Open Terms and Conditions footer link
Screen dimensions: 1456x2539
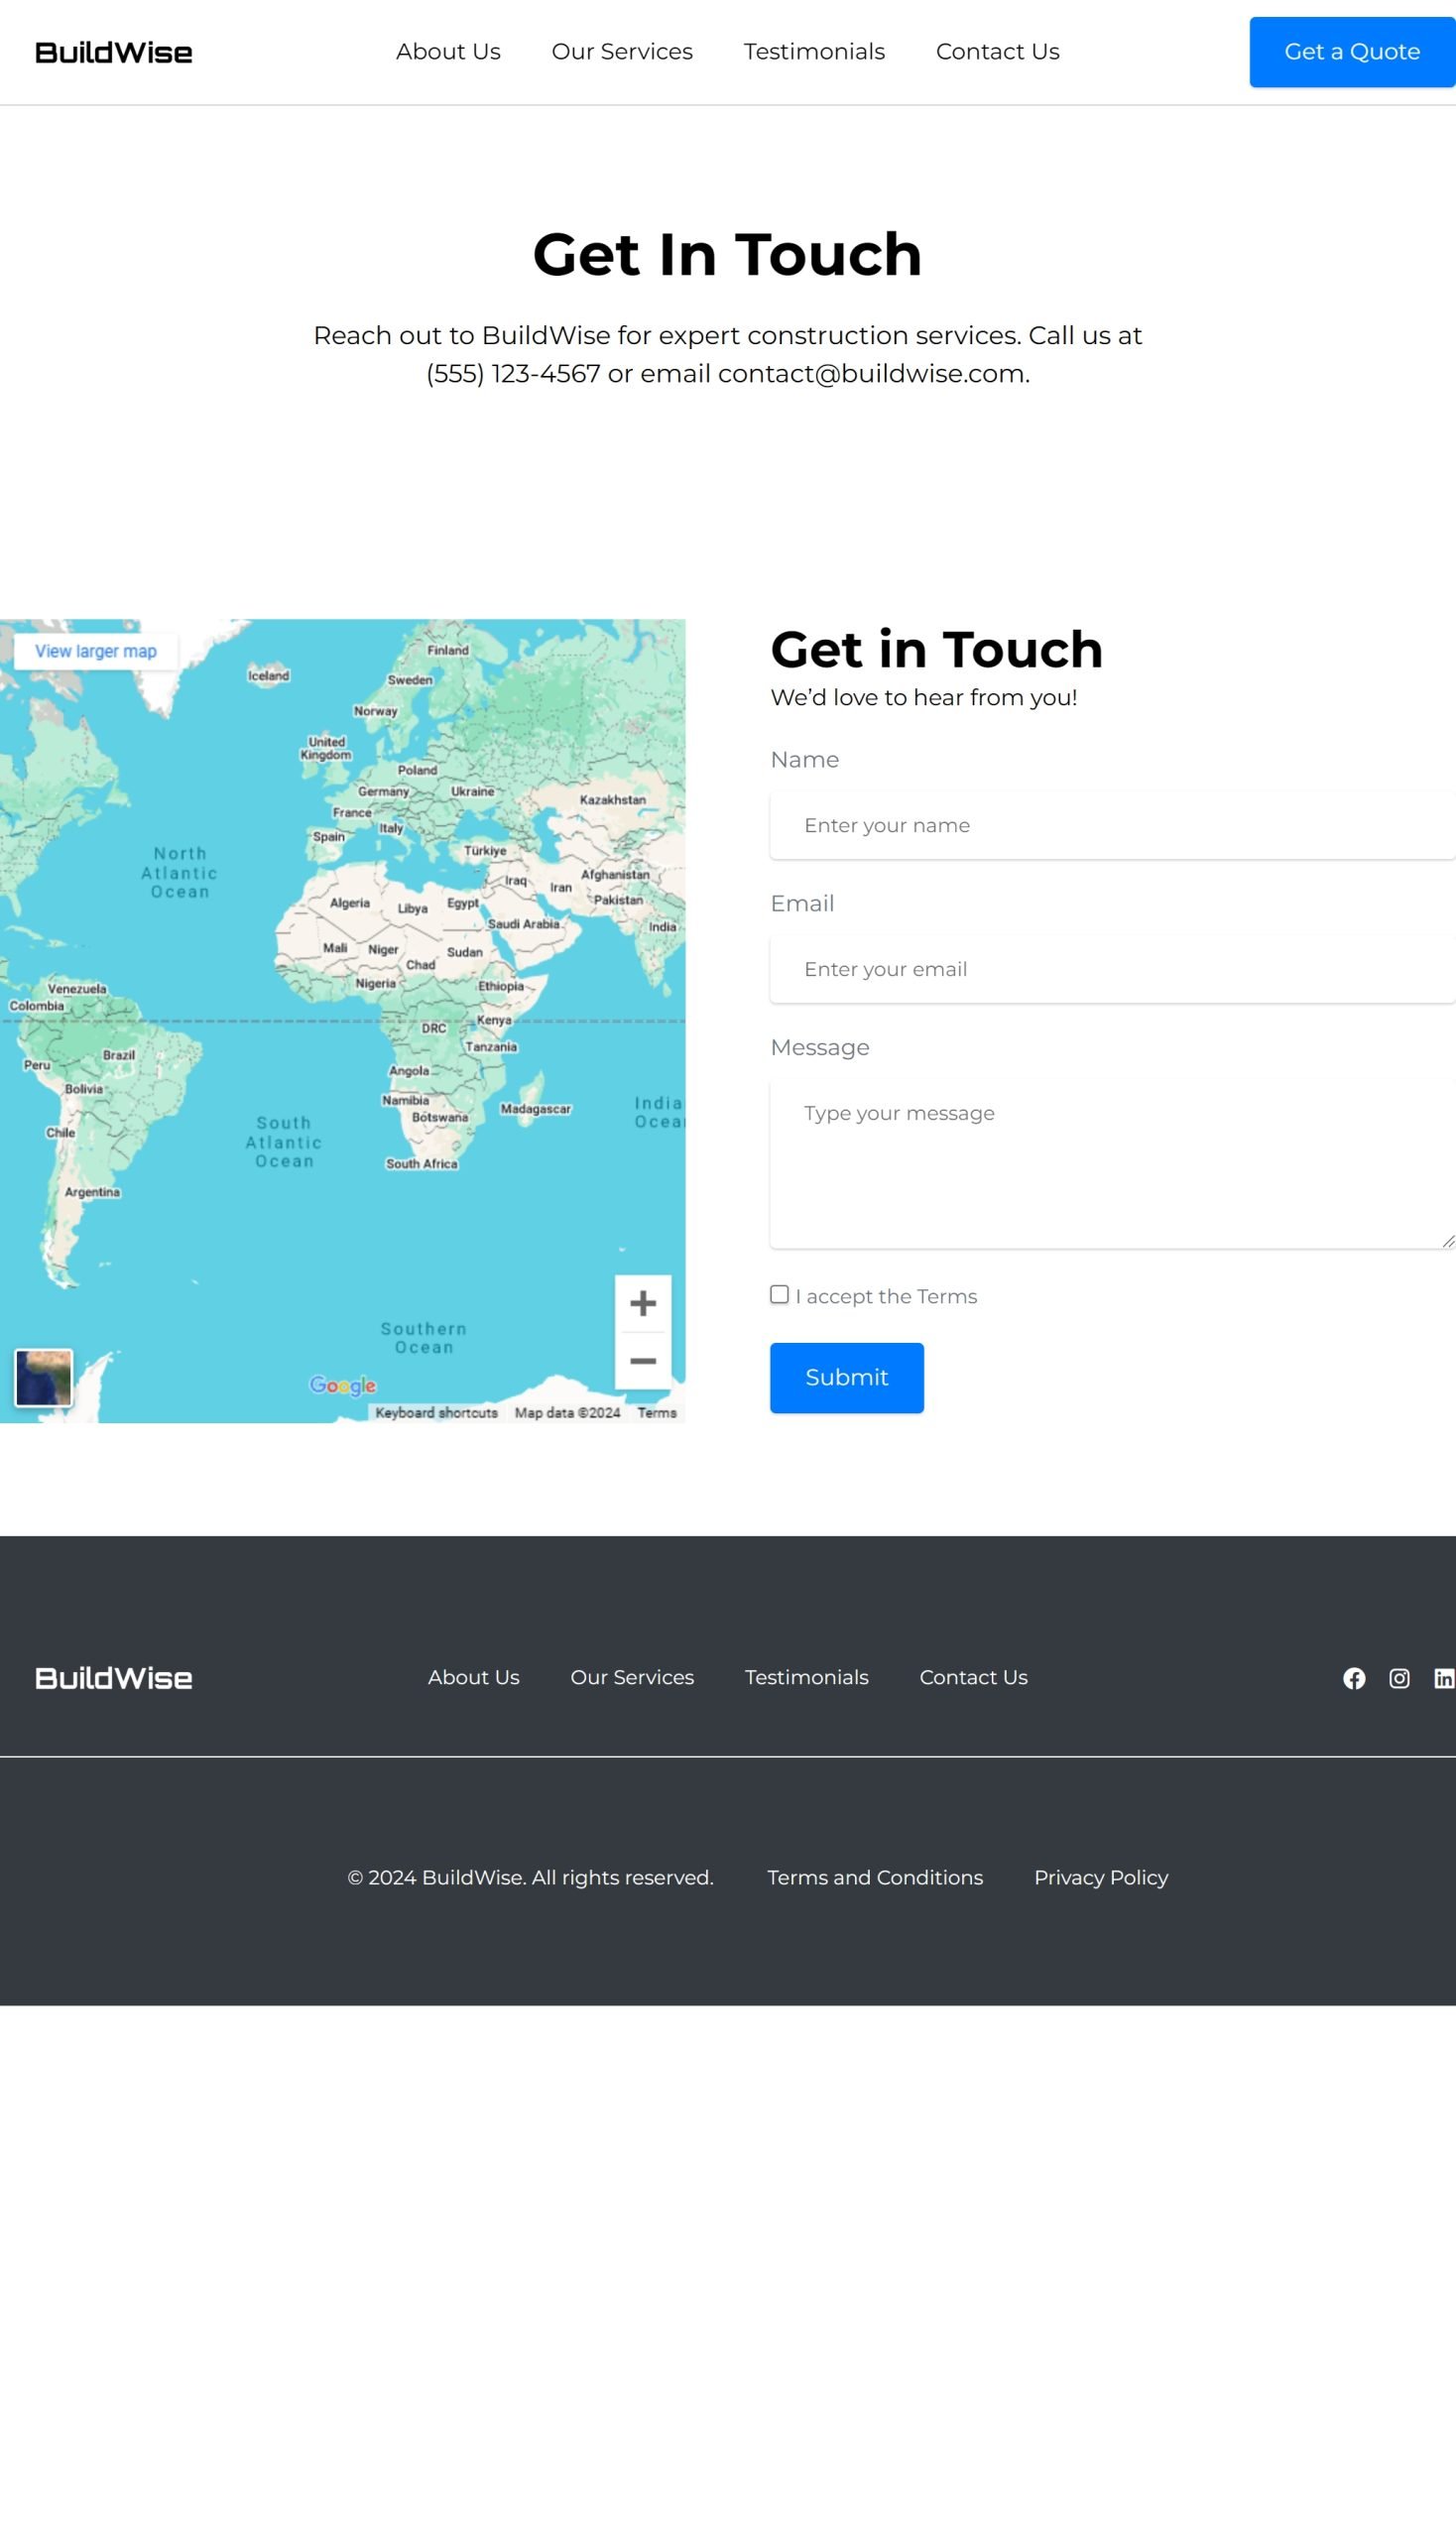[x=875, y=1877]
